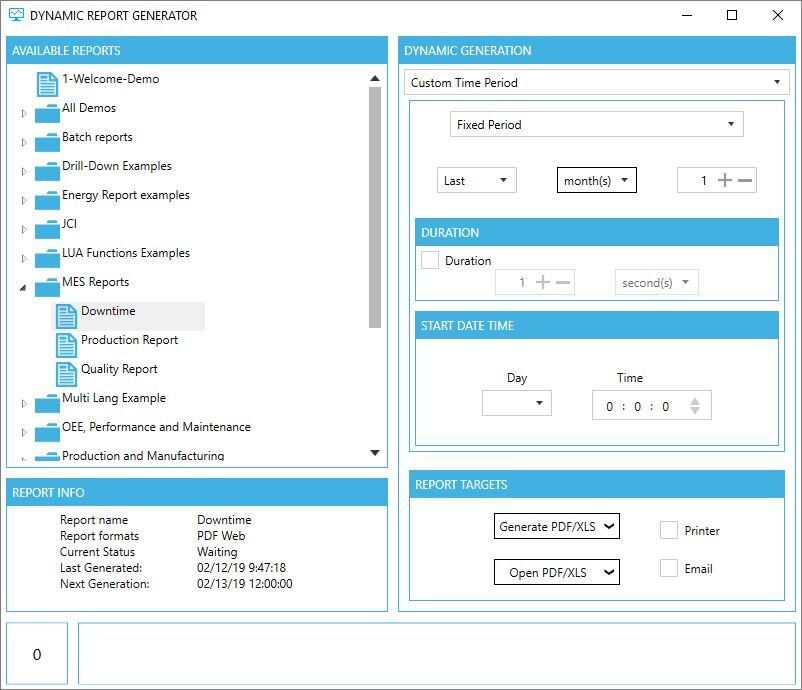This screenshot has height=690, width=802.
Task: Click the reports list vertical scrollbar thumb
Action: pos(375,207)
